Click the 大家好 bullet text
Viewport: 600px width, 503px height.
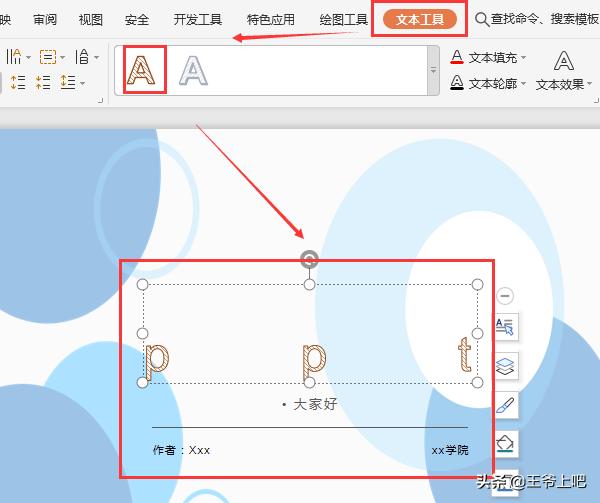tap(315, 404)
